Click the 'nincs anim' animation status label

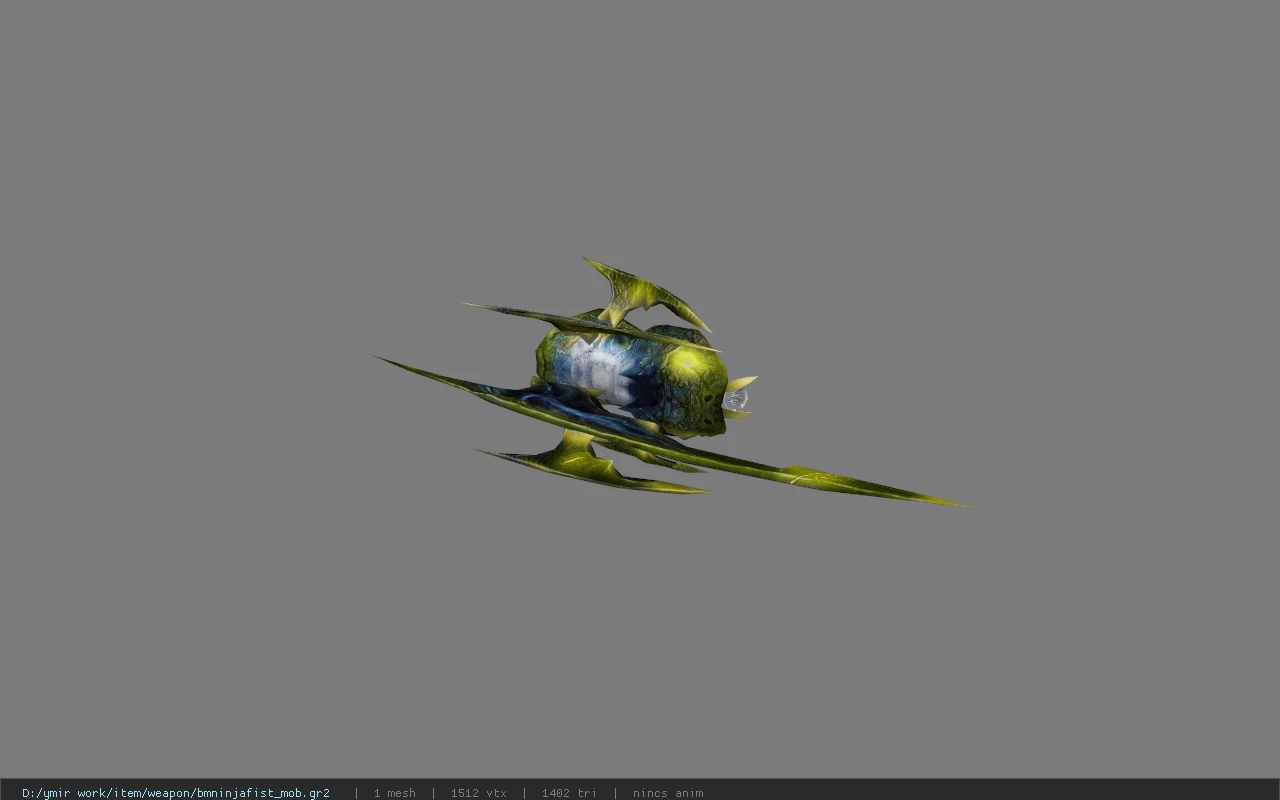[668, 793]
